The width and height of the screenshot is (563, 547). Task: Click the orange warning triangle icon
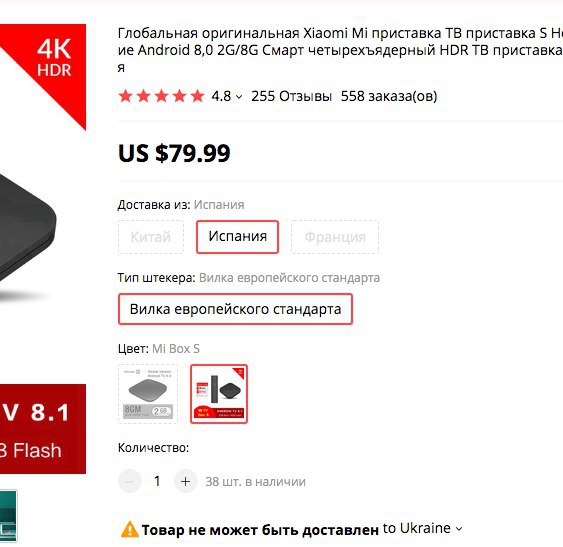(x=130, y=529)
